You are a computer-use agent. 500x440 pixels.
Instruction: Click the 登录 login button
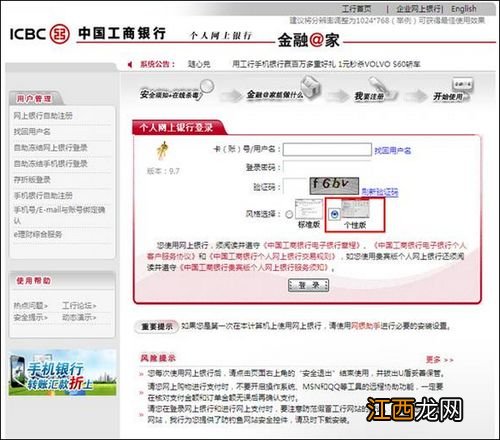pos(308,285)
